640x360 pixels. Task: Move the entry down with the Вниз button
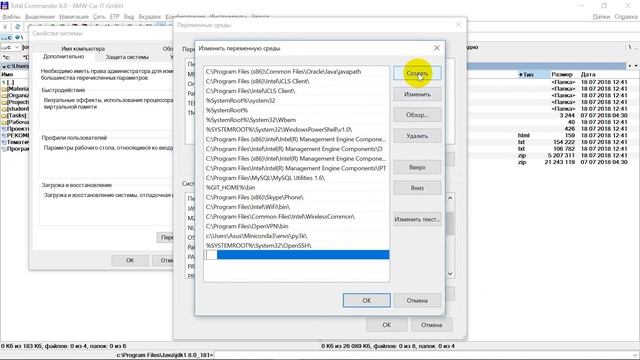click(x=417, y=188)
